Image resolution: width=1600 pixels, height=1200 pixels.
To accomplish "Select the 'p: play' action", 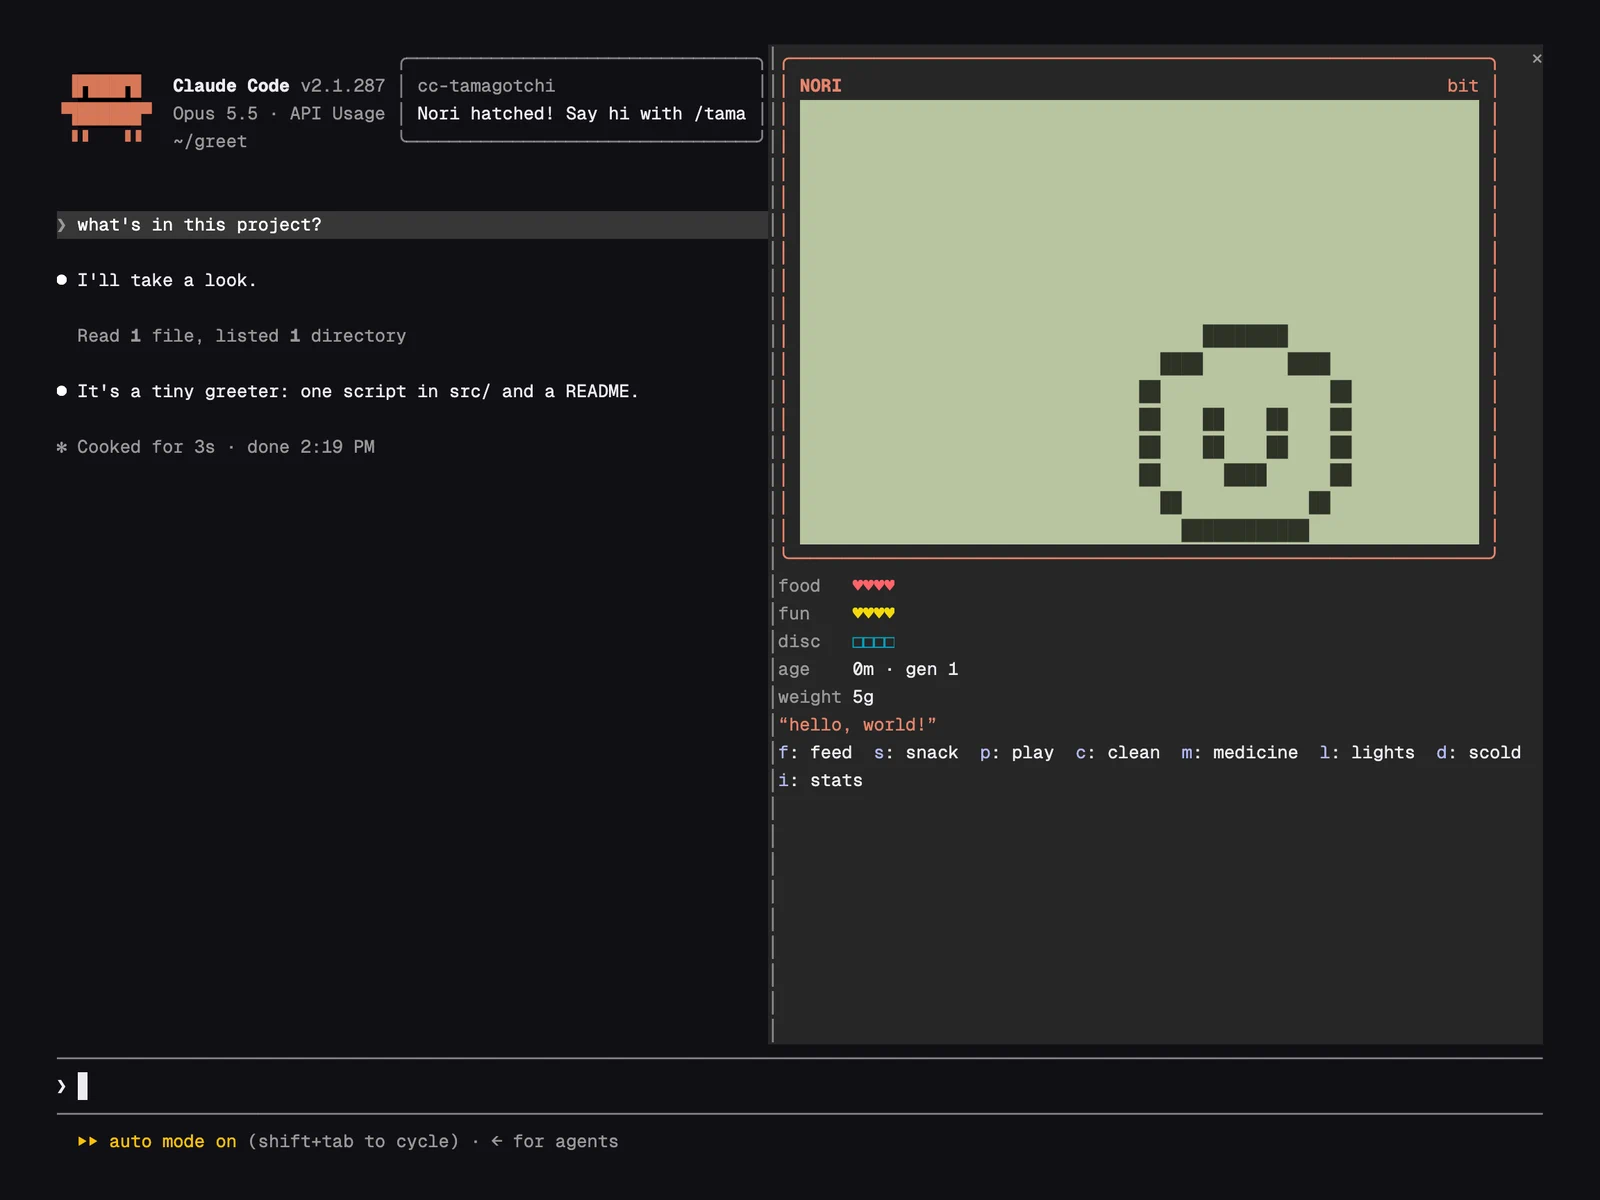I will tap(1016, 752).
